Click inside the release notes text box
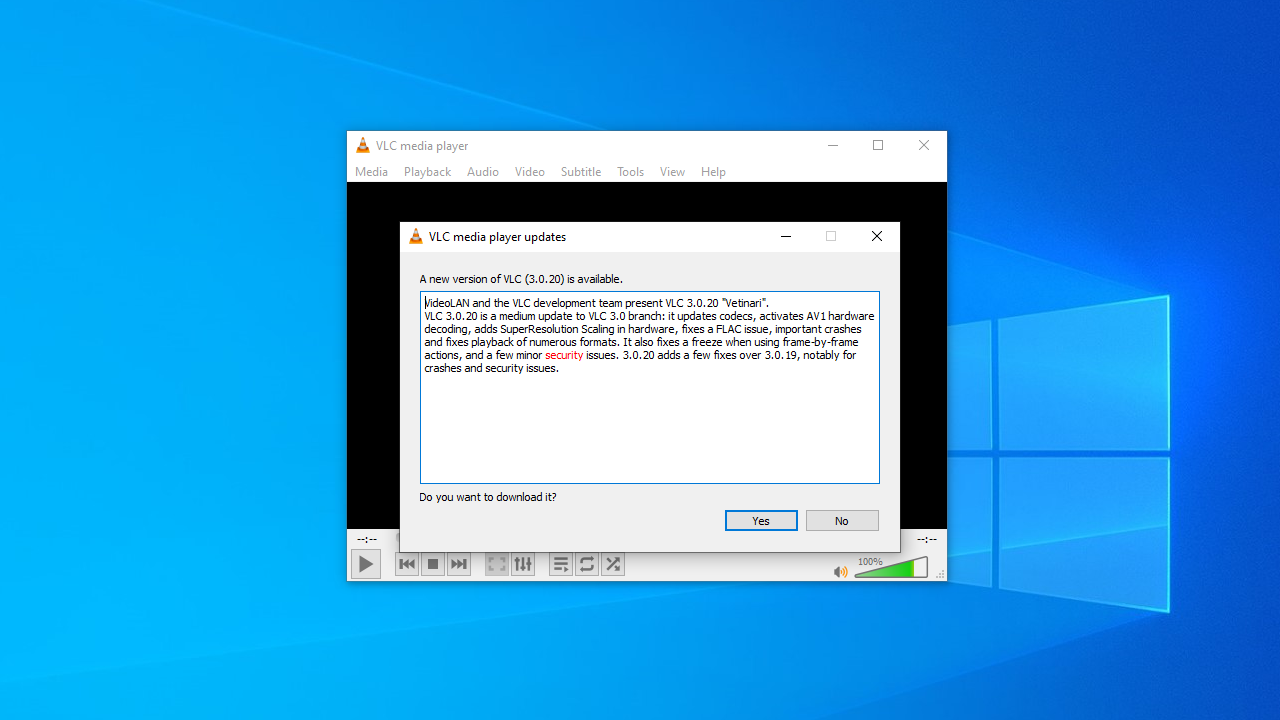This screenshot has width=1280, height=720. [x=650, y=388]
